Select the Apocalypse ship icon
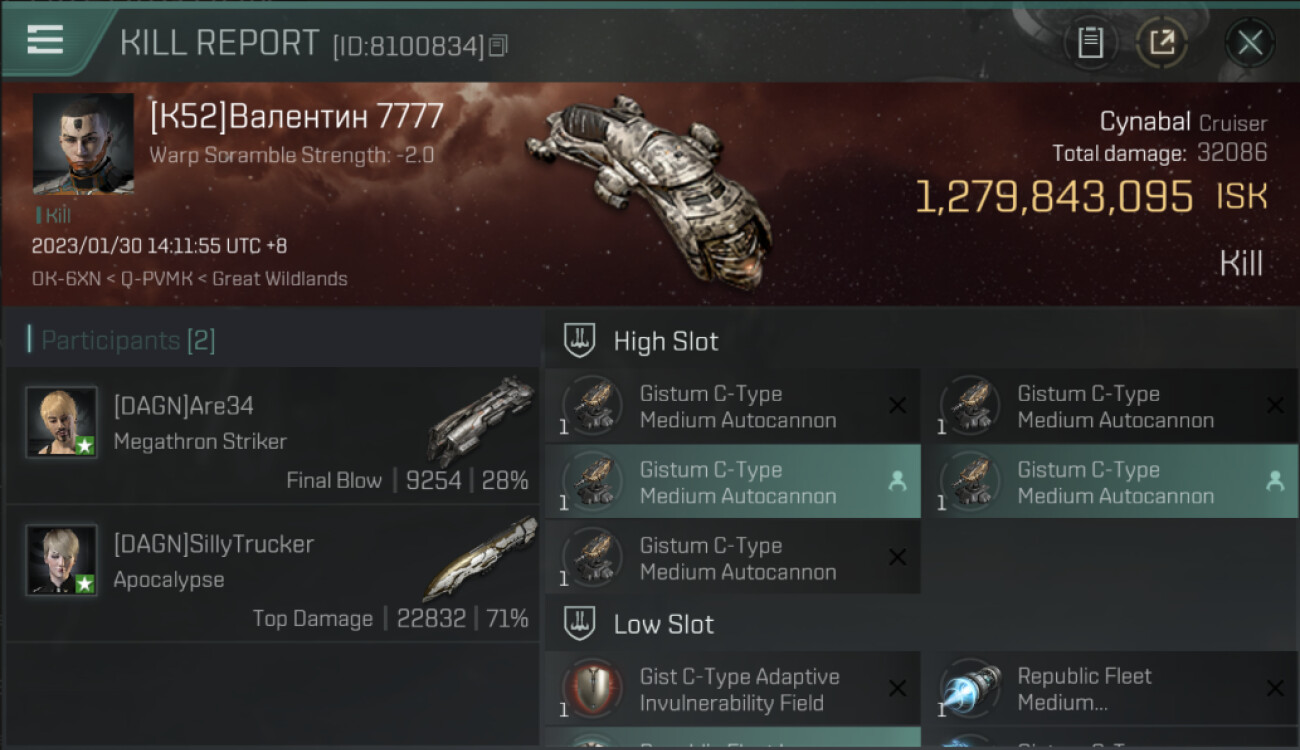 tap(480, 558)
